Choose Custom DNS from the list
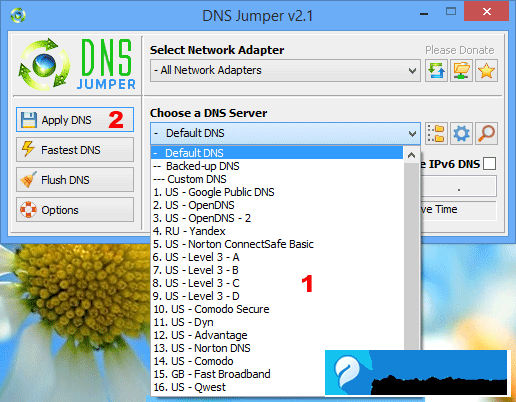Viewport: 516px width, 402px height. [x=277, y=179]
